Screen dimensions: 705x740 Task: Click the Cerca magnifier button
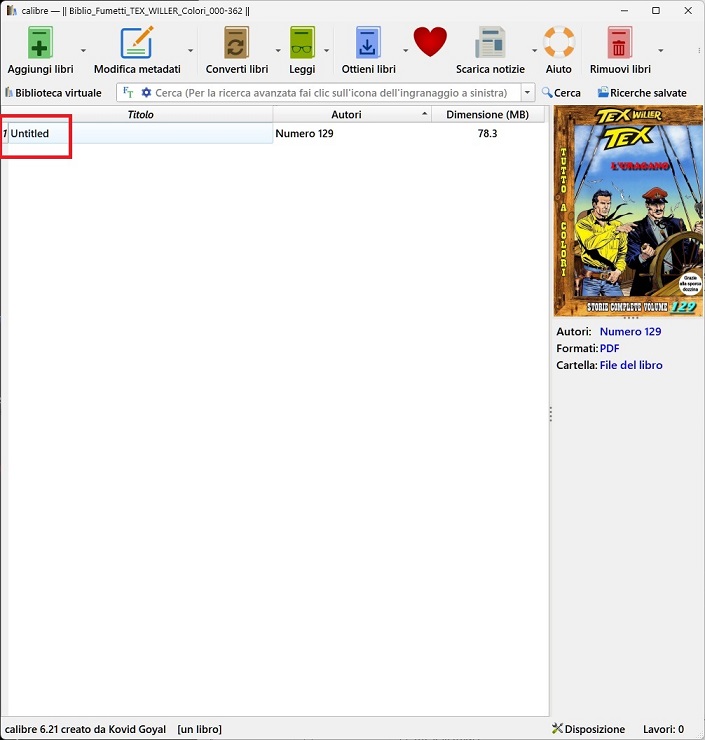click(x=561, y=92)
